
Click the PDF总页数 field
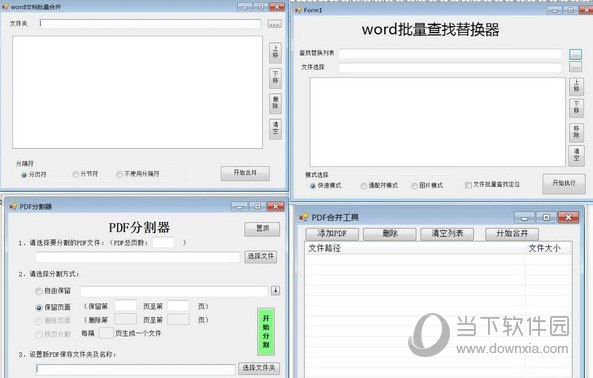[x=163, y=242]
